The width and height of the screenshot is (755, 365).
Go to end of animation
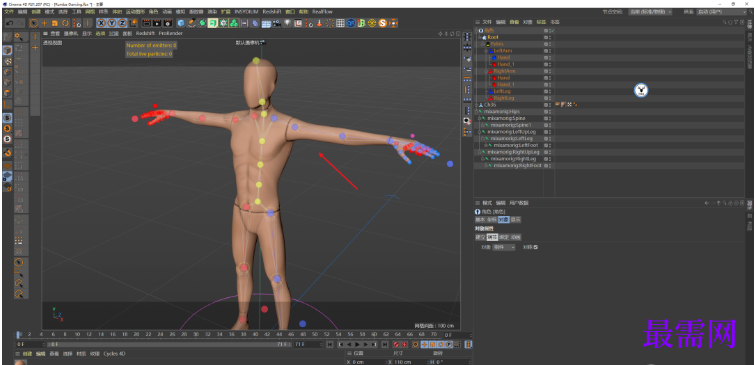point(385,344)
